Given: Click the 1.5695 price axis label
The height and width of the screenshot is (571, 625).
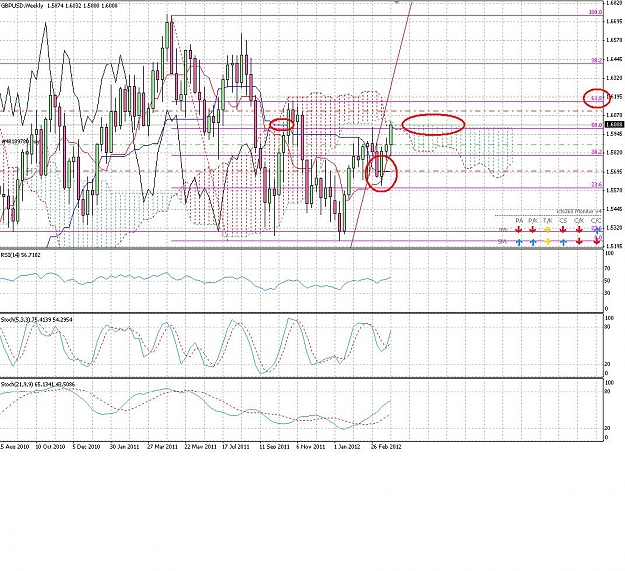Looking at the screenshot, I should [x=614, y=171].
